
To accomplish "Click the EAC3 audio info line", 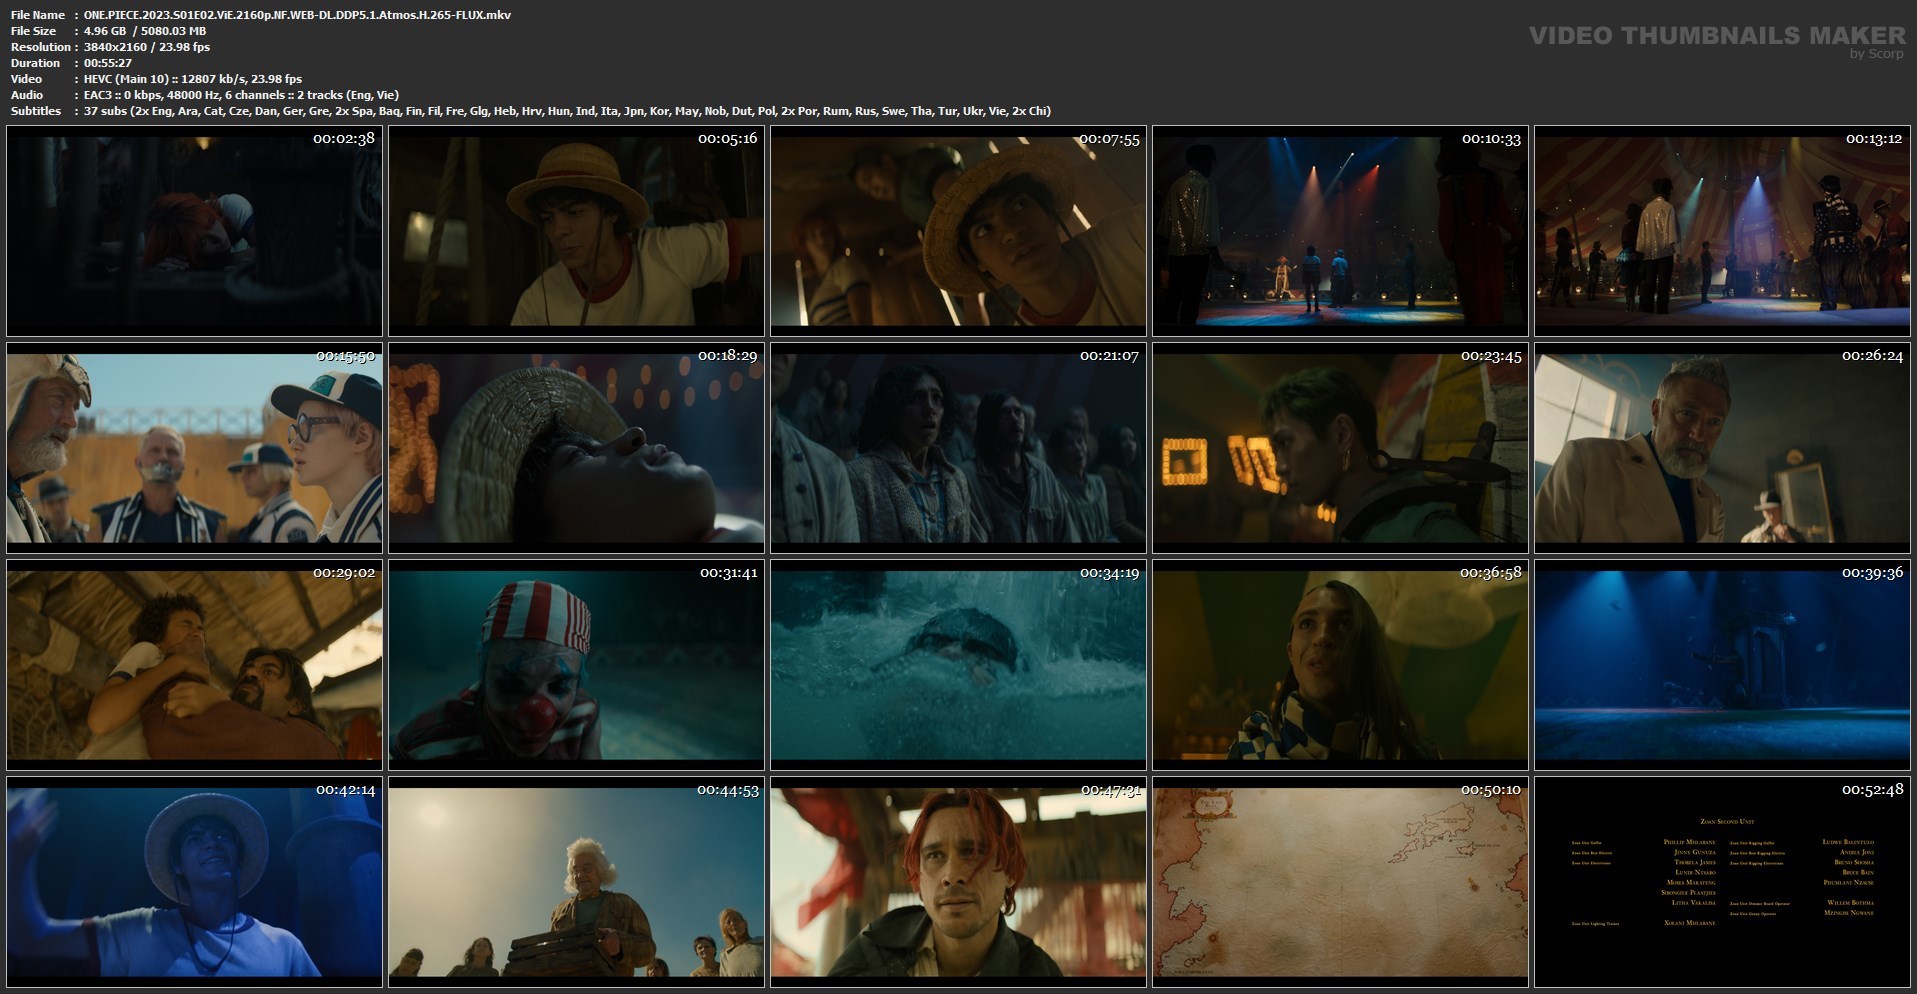I will [241, 95].
